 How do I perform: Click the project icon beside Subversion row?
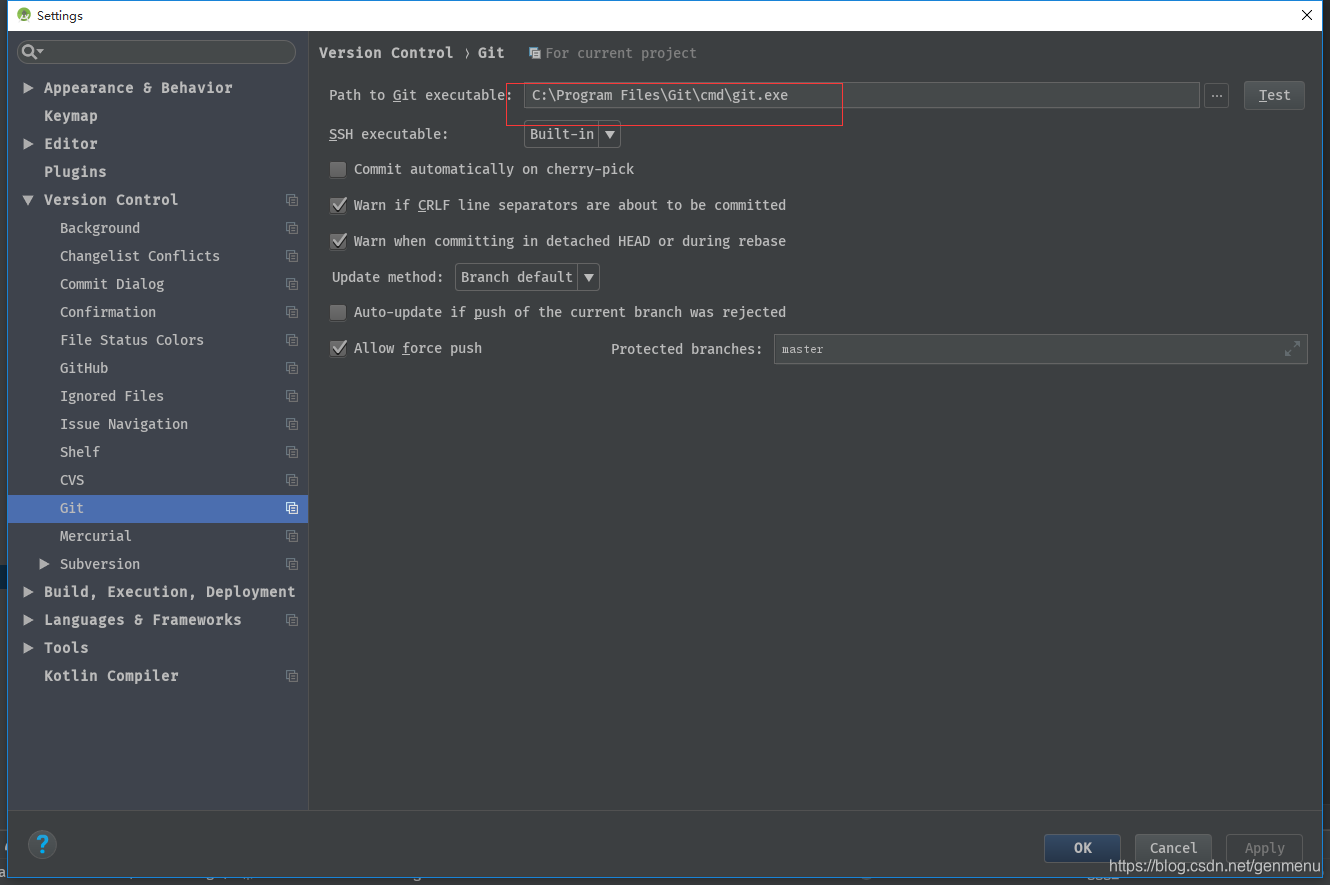[x=292, y=564]
